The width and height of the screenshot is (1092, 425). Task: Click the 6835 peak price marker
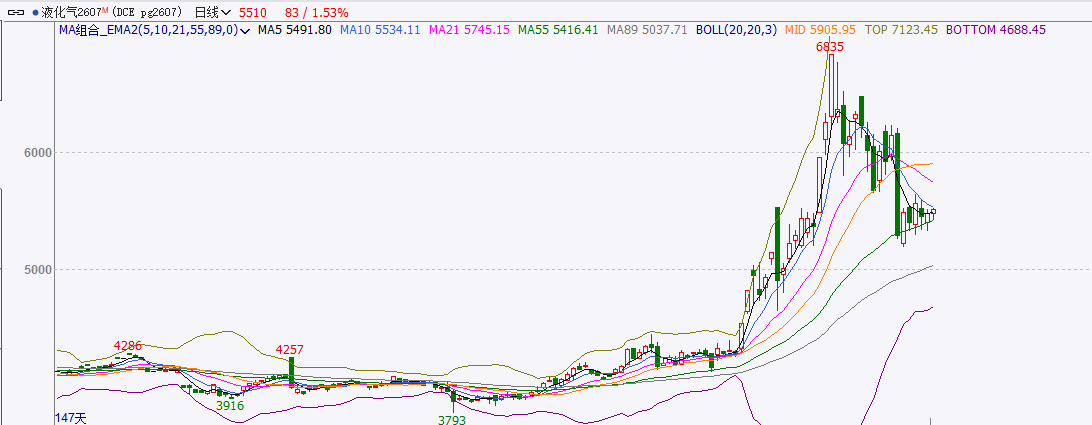pos(829,47)
